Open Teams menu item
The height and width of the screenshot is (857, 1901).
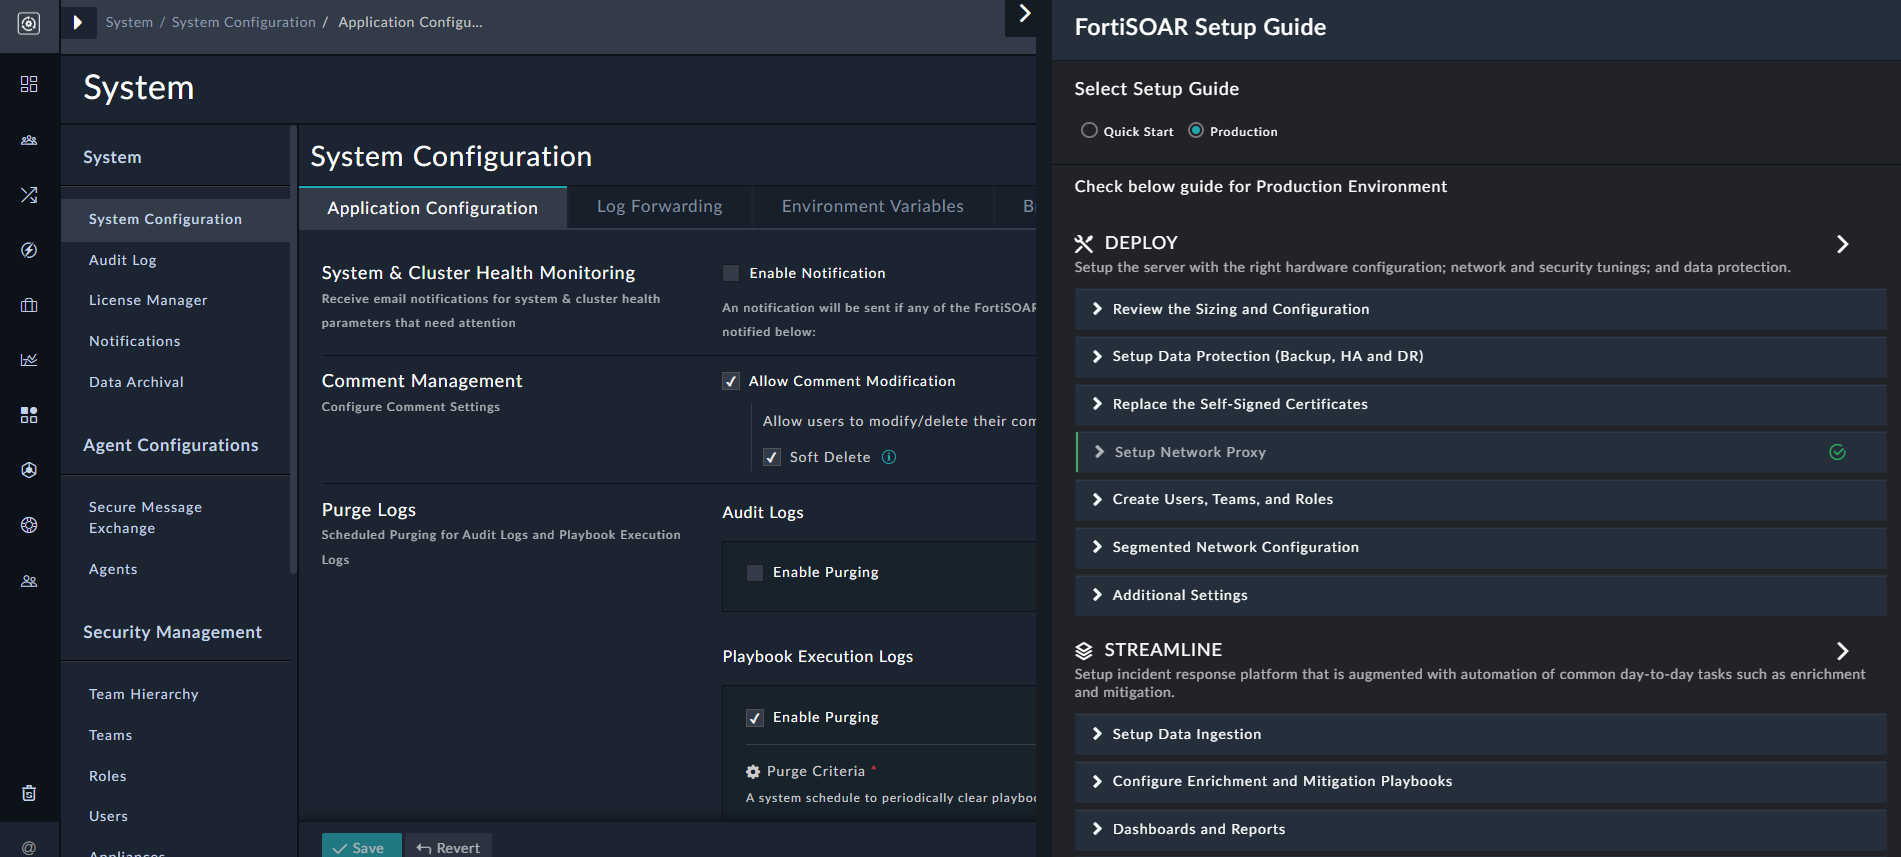click(x=110, y=735)
